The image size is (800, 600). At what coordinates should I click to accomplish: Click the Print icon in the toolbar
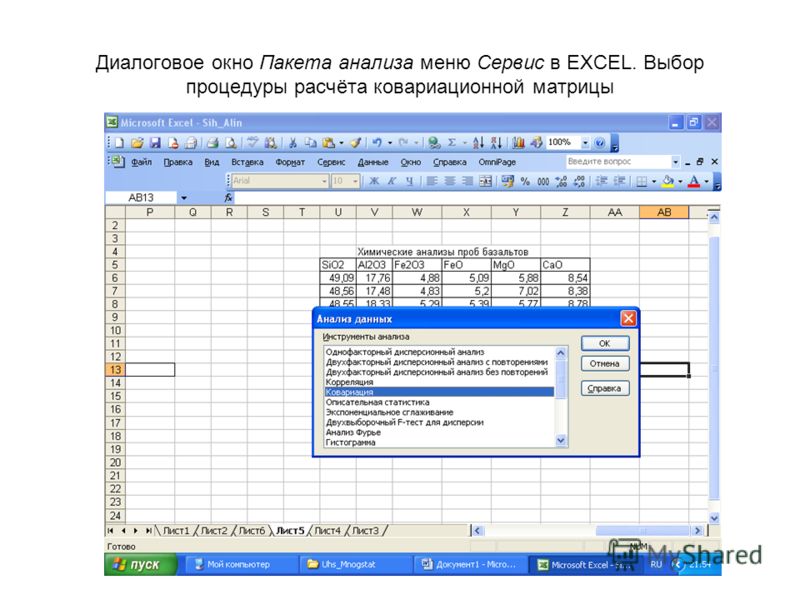pos(213,143)
